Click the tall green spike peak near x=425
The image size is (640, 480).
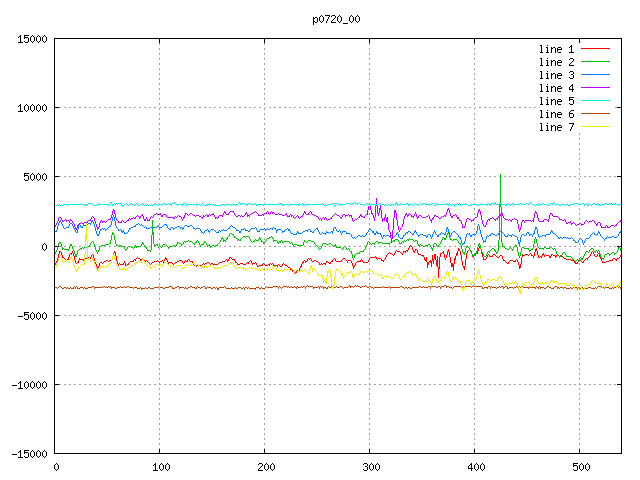click(500, 176)
